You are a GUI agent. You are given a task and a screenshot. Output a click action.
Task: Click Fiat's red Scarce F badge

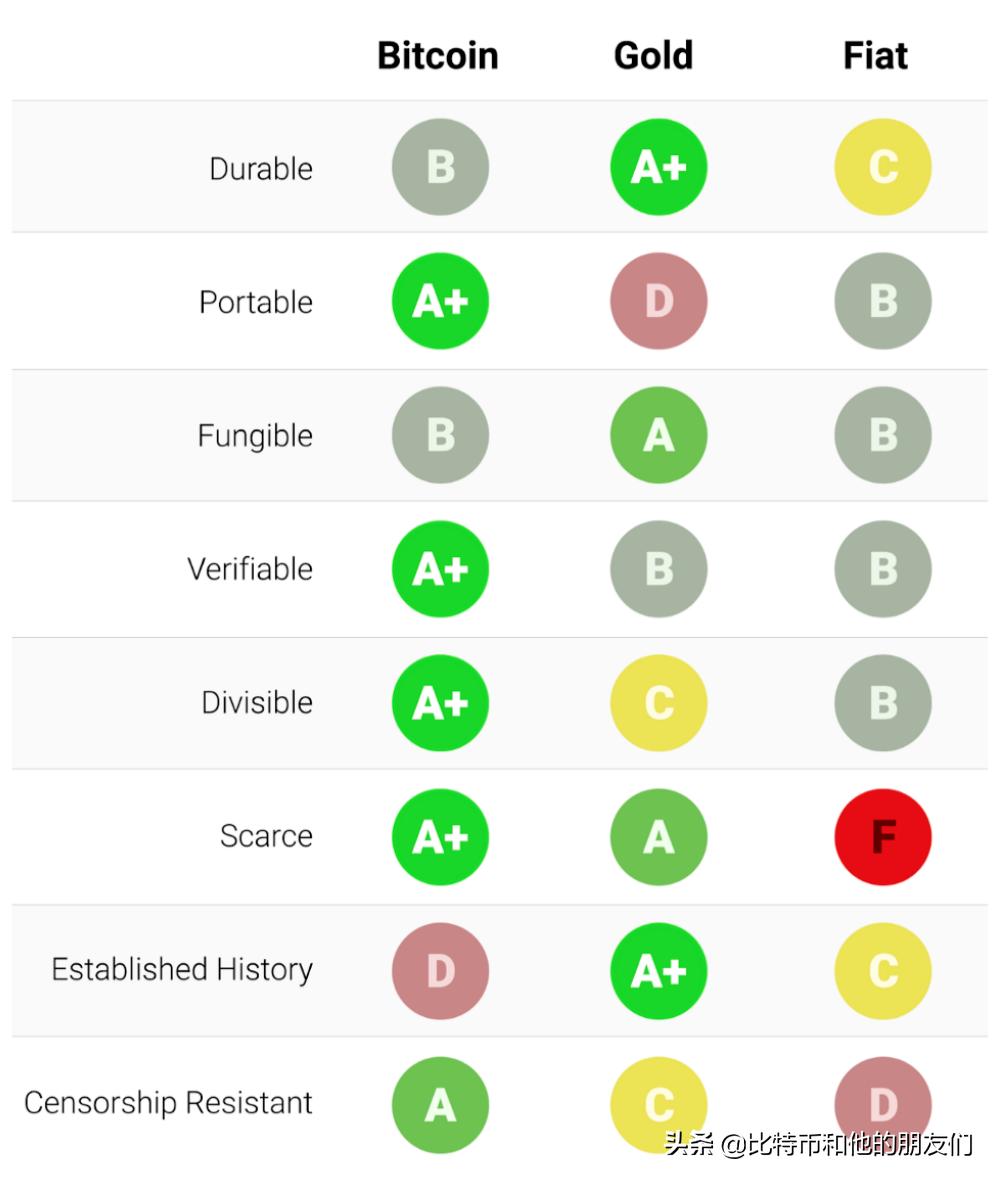pyautogui.click(x=883, y=837)
